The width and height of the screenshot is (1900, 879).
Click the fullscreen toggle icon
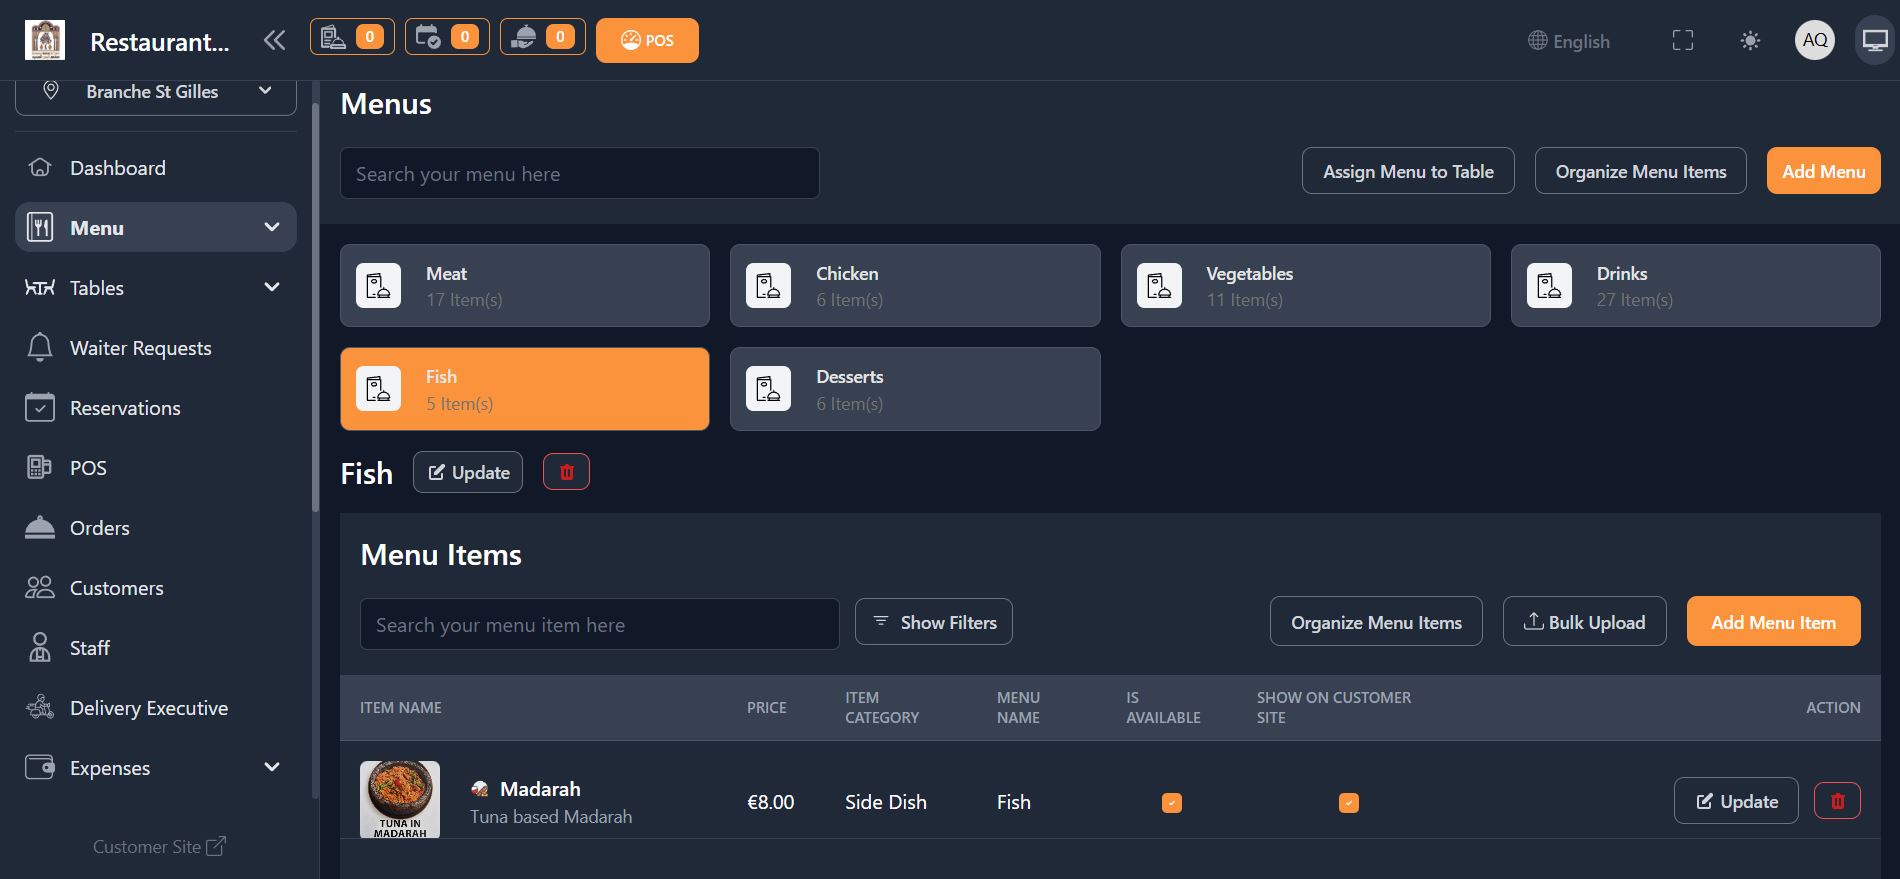tap(1683, 40)
